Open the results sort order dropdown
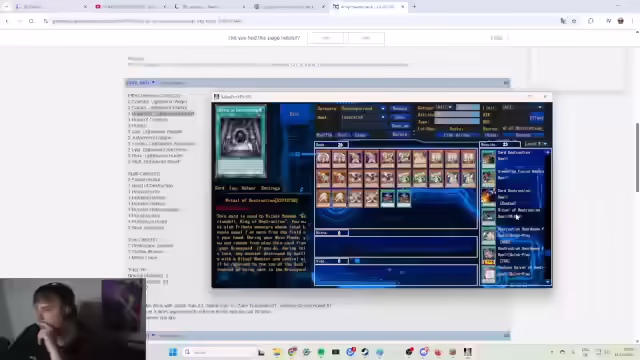640x360 pixels. tap(536, 144)
